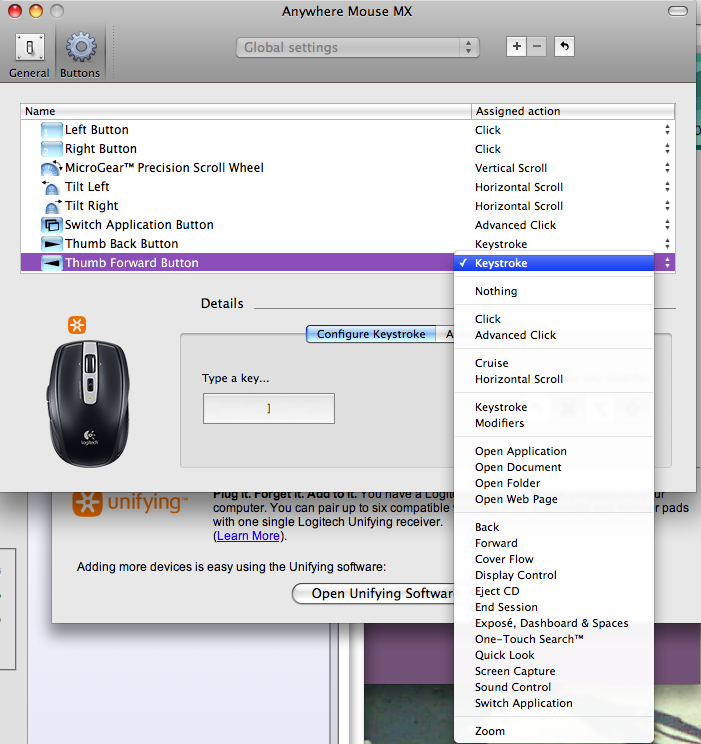The image size is (701, 744).
Task: Select the Switch Application Button row
Action: pyautogui.click(x=347, y=224)
